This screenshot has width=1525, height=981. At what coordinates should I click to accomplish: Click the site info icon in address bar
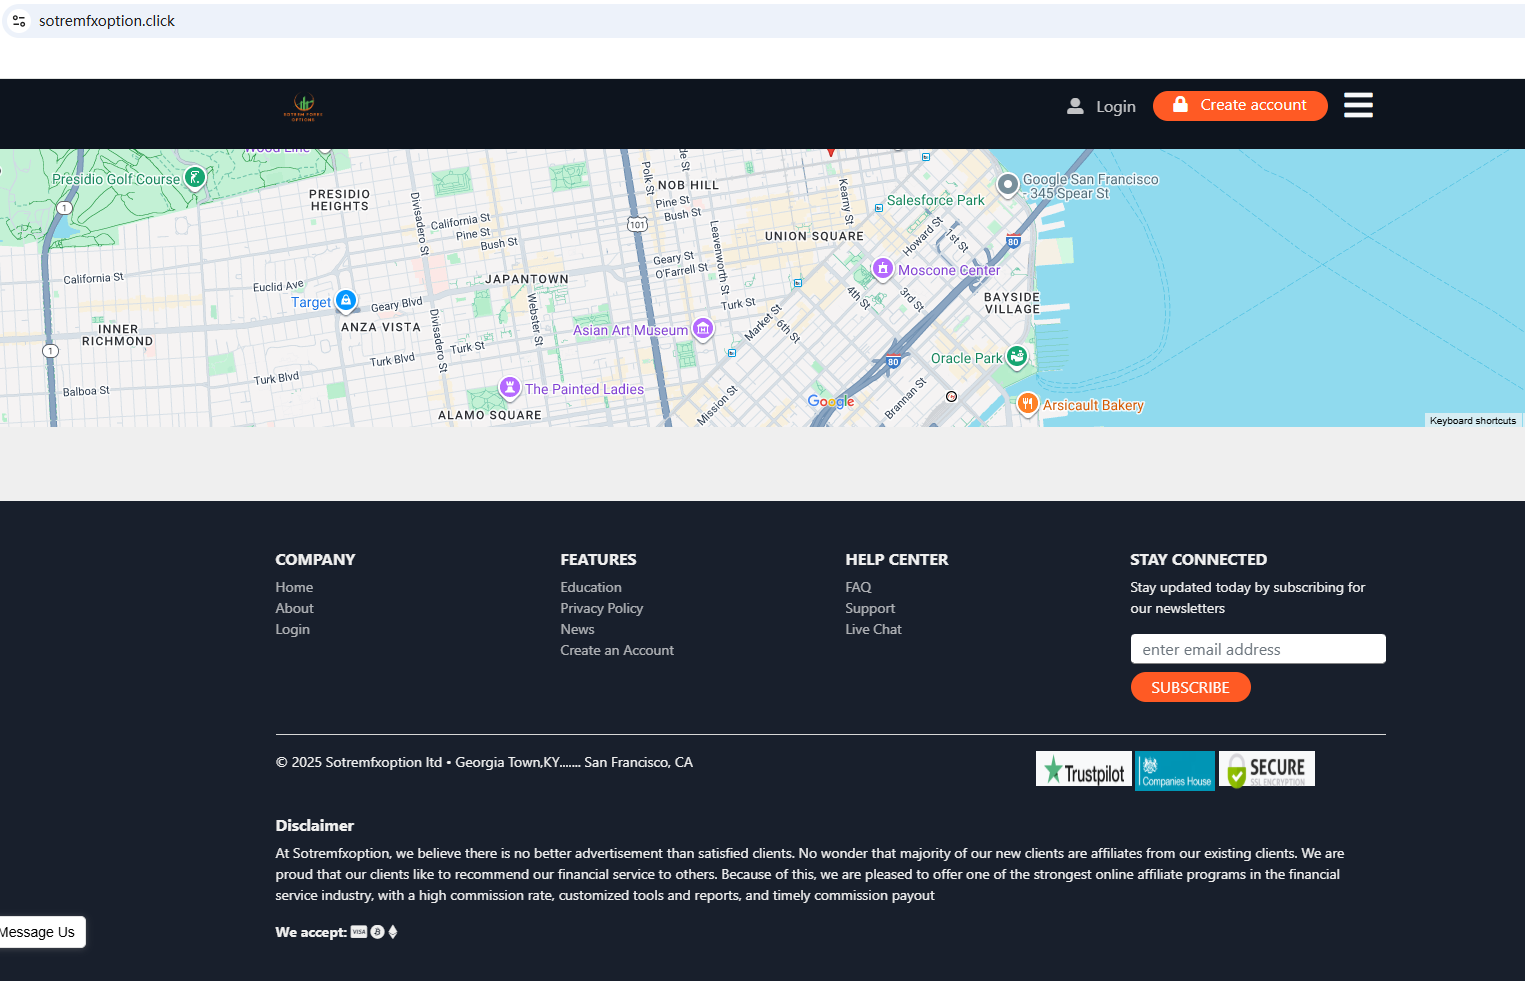pyautogui.click(x=19, y=21)
